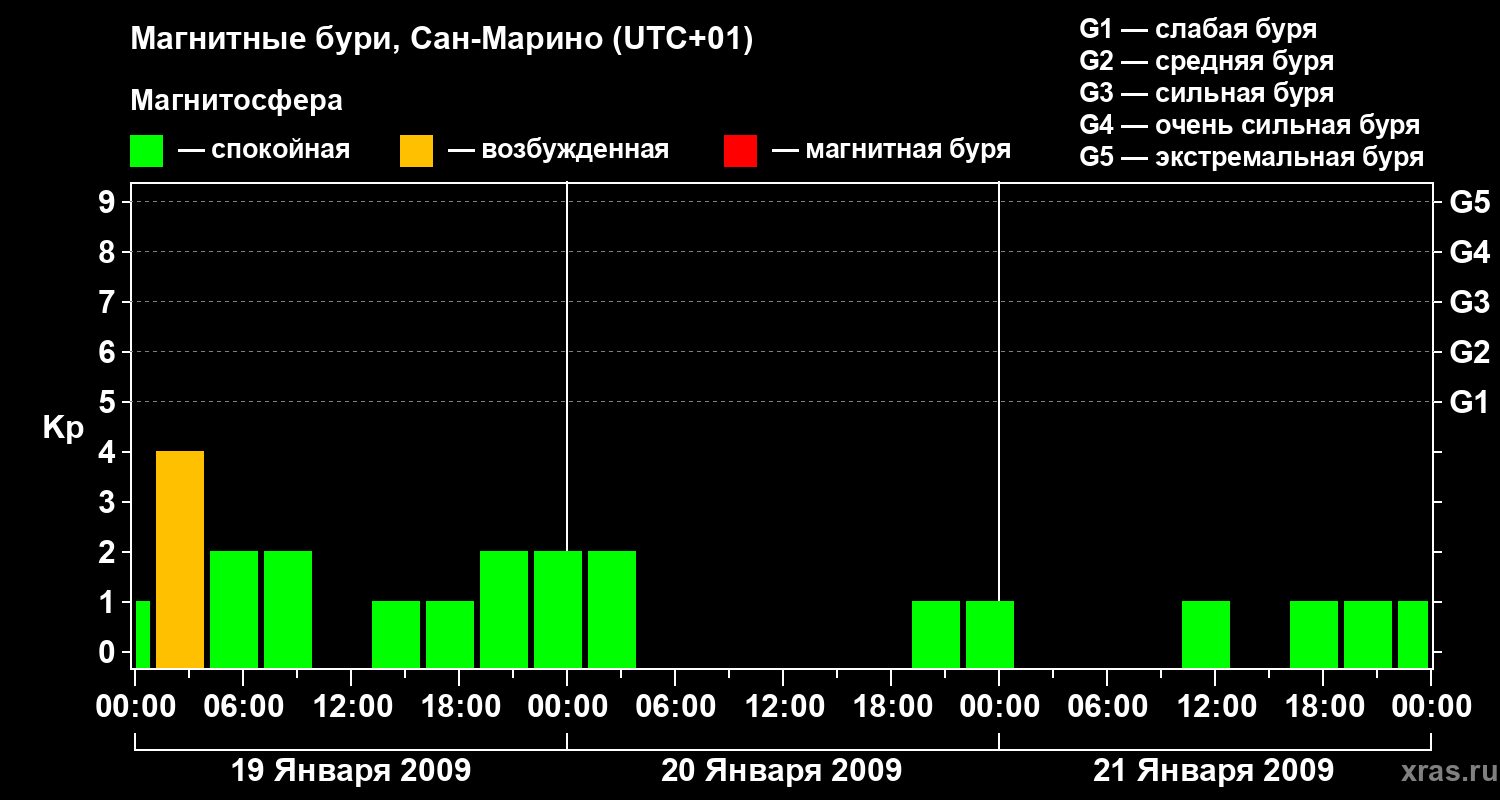Select green Kp 1 bar above 18:00, 21 January
Image resolution: width=1500 pixels, height=800 pixels.
point(1314,634)
